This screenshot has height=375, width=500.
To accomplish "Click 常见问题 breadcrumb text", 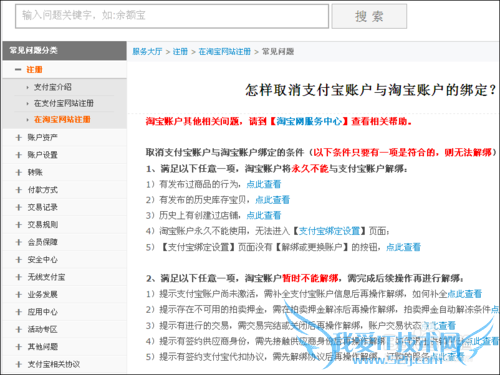I will (x=278, y=52).
